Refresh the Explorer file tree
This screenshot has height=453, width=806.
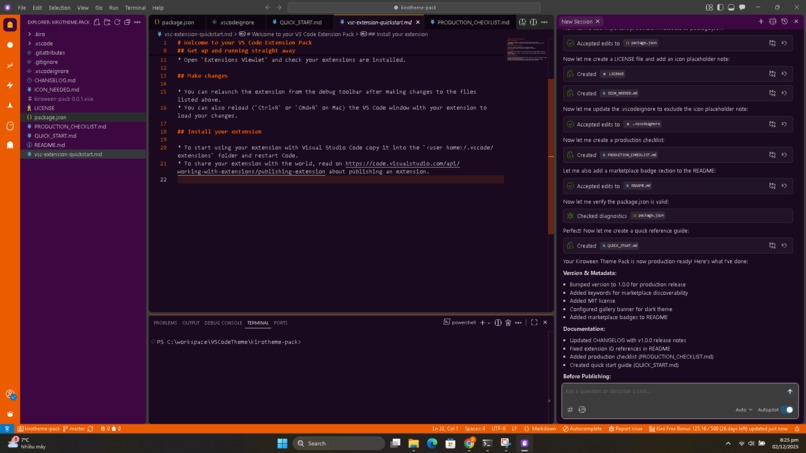pyautogui.click(x=117, y=22)
